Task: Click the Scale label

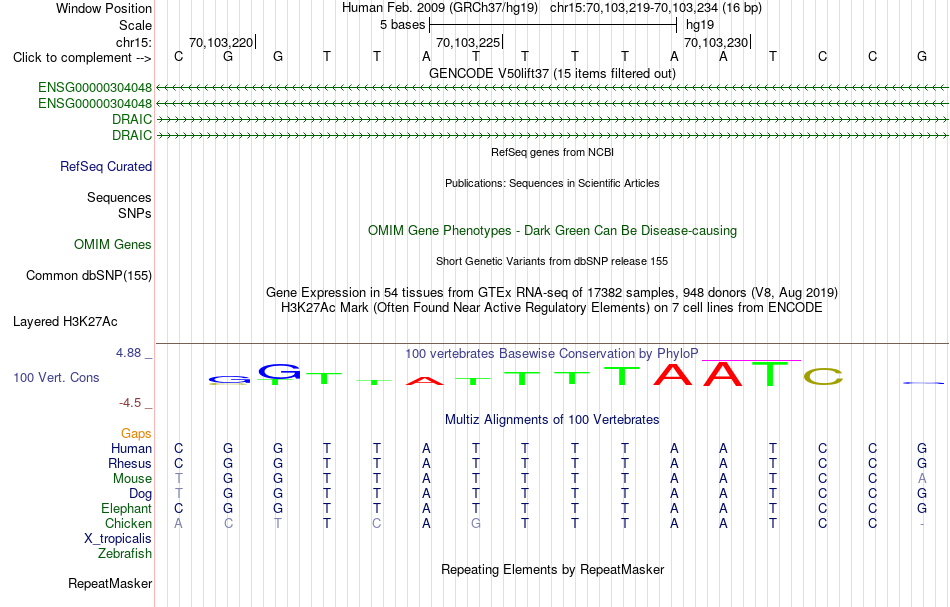Action: [x=136, y=25]
